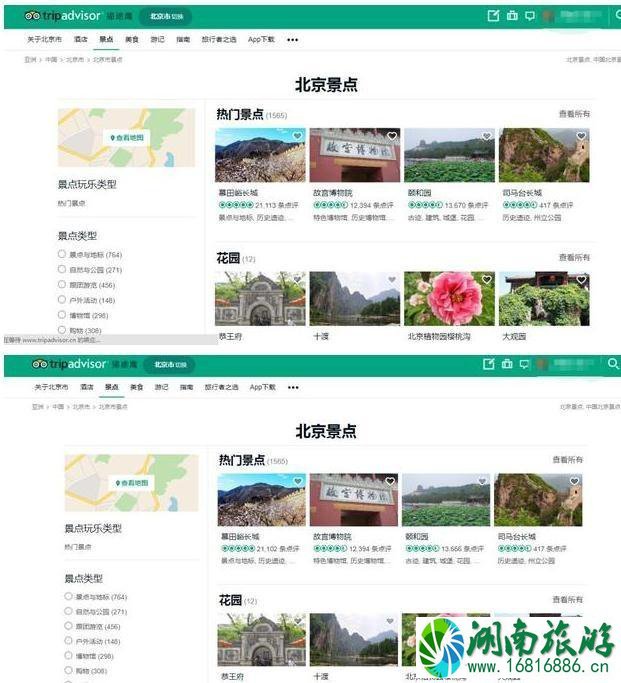Click 中国 breadcrumb link in upper page
Screen dimensions: 621x683
(x=51, y=60)
